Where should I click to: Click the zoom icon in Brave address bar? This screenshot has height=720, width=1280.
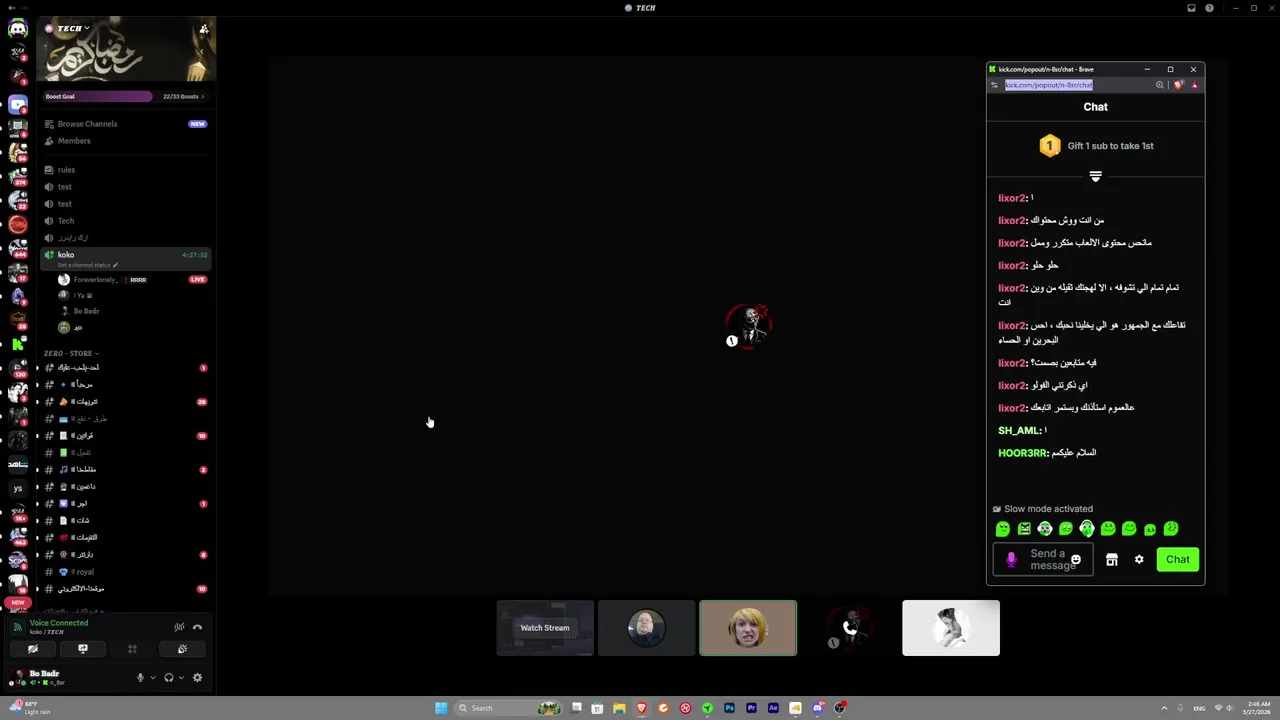pos(1160,85)
